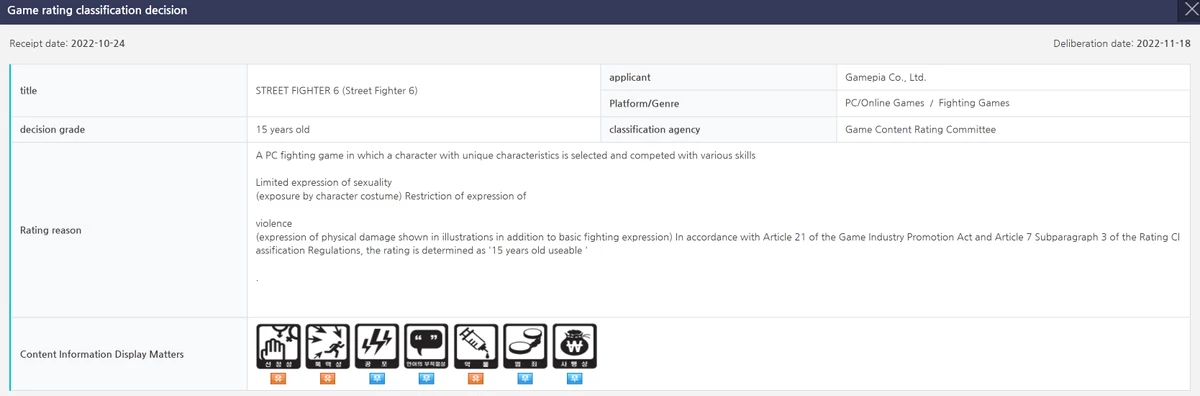Image resolution: width=1200 pixels, height=396 pixels.
Task: Click the Deliberation date 2022-11-18
Action: point(1122,44)
